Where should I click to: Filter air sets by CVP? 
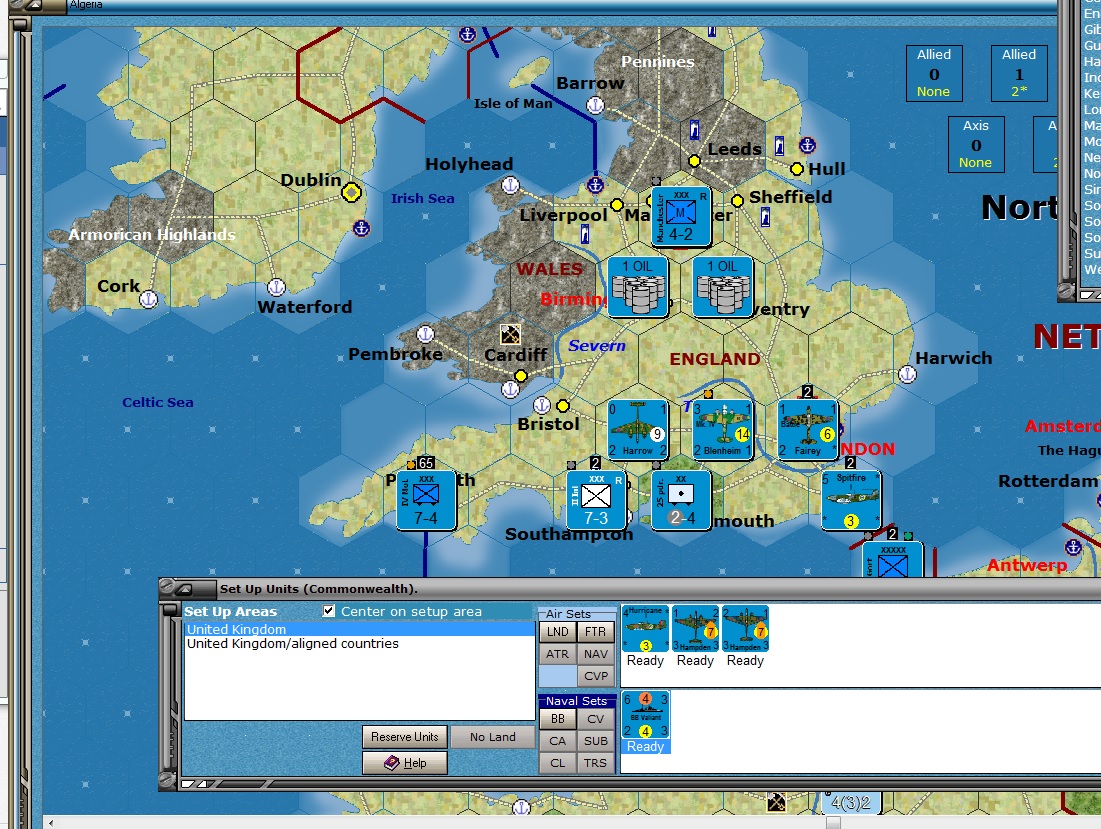(595, 676)
